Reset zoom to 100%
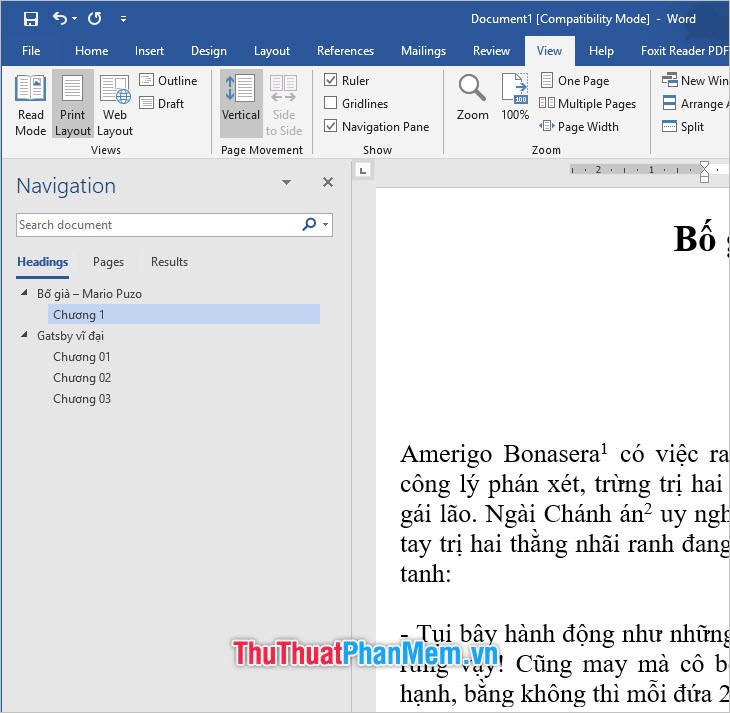Viewport: 730px width, 713px height. [x=515, y=97]
